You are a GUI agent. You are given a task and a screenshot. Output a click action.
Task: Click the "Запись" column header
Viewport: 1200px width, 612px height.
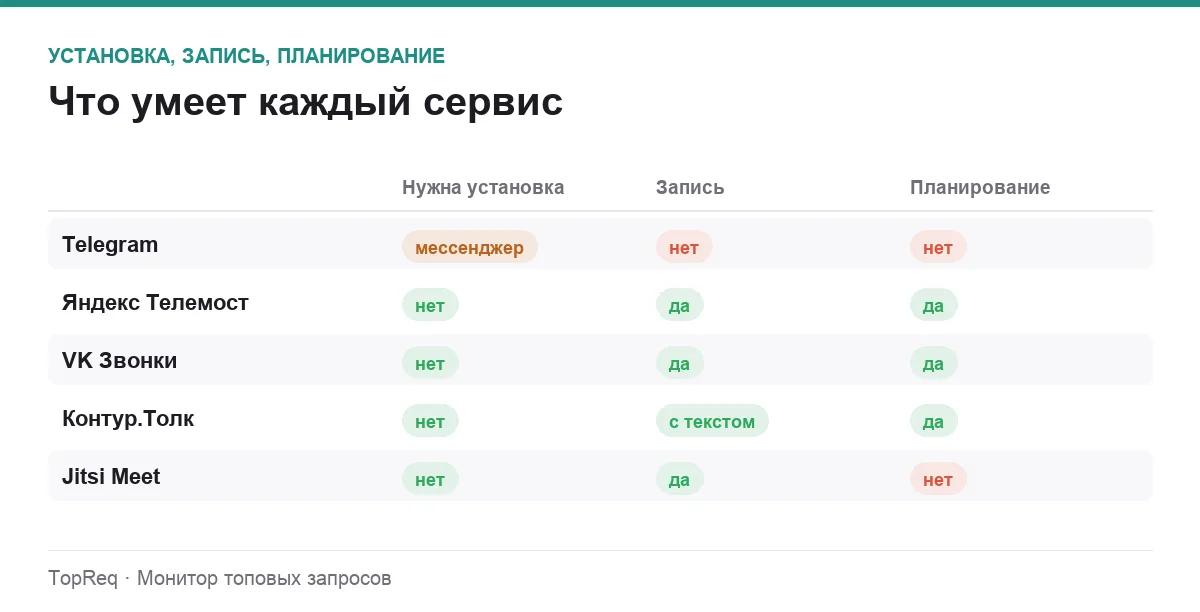pyautogui.click(x=690, y=187)
